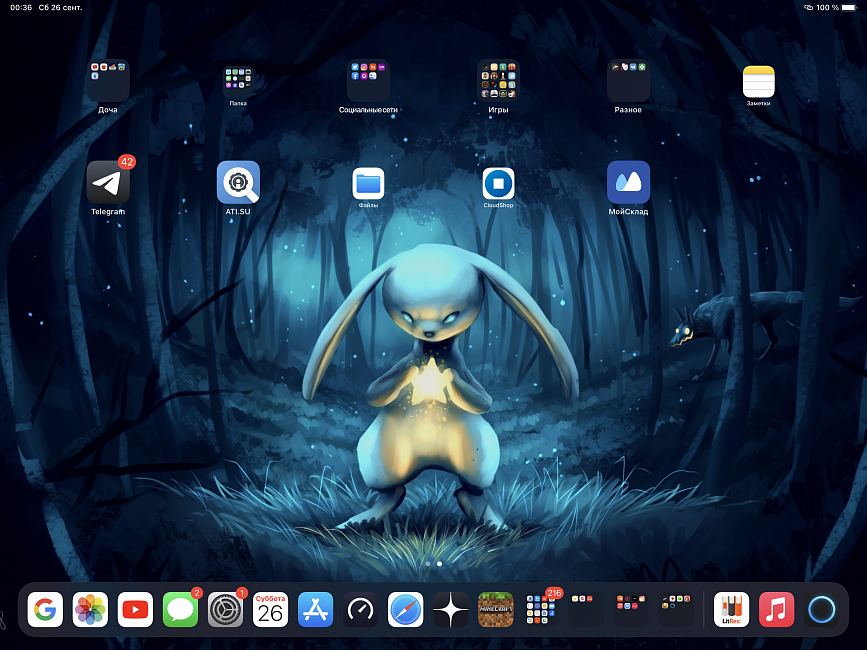Image resolution: width=867 pixels, height=650 pixels.
Task: Launch the Alexa blue ring app
Action: point(822,610)
